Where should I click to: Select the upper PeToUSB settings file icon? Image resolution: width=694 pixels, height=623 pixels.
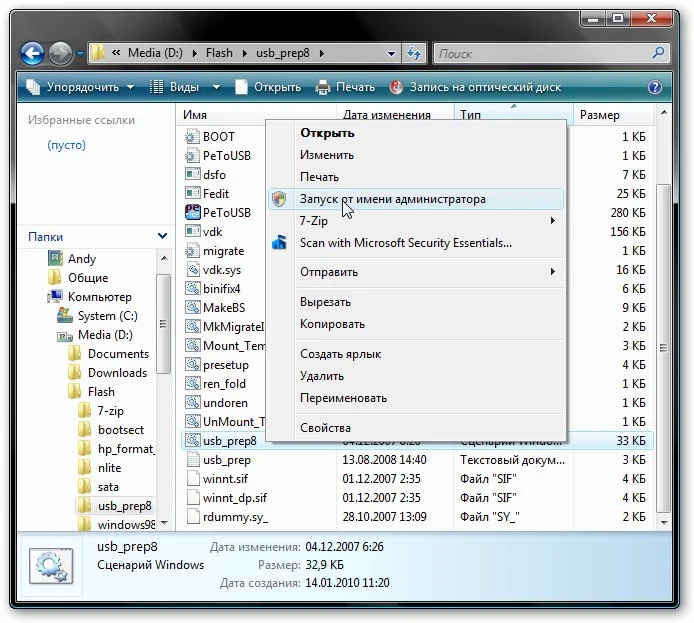point(193,155)
